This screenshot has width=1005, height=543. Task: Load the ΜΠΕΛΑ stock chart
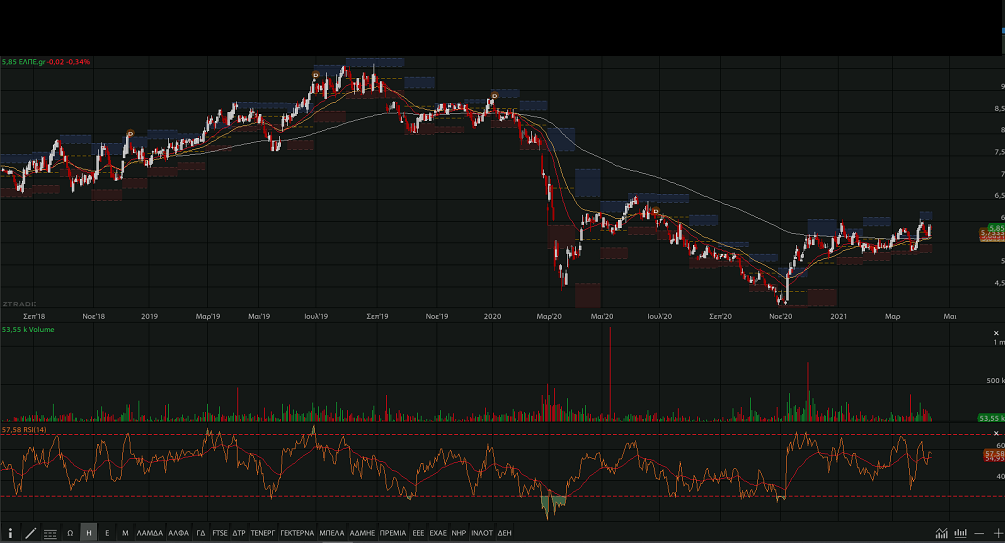tap(332, 533)
